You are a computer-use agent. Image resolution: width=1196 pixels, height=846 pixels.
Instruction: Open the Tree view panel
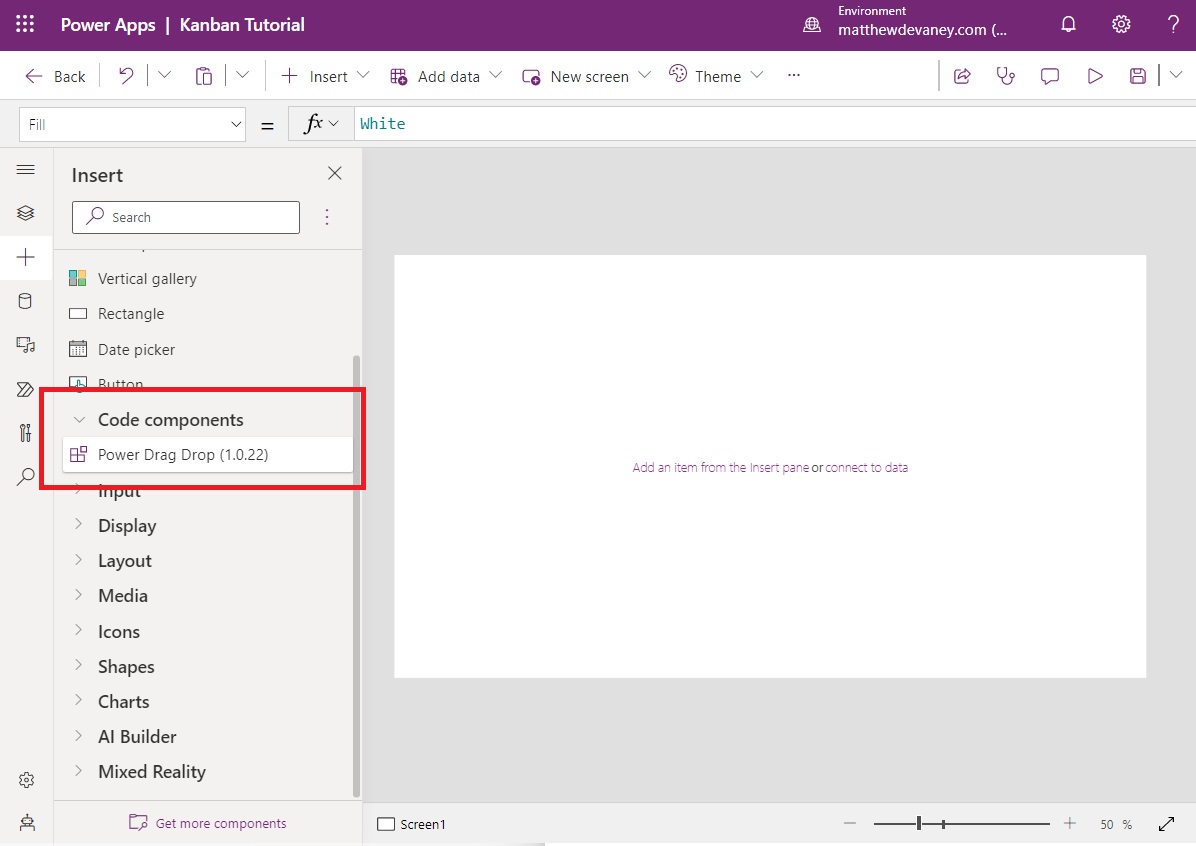click(x=26, y=212)
